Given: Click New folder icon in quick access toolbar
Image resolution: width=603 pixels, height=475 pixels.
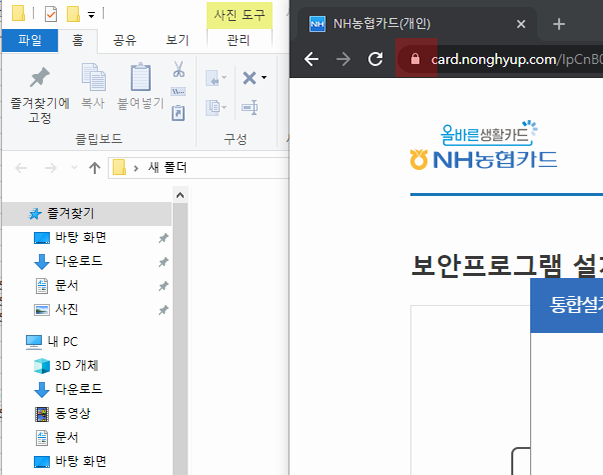Looking at the screenshot, I should (73, 14).
